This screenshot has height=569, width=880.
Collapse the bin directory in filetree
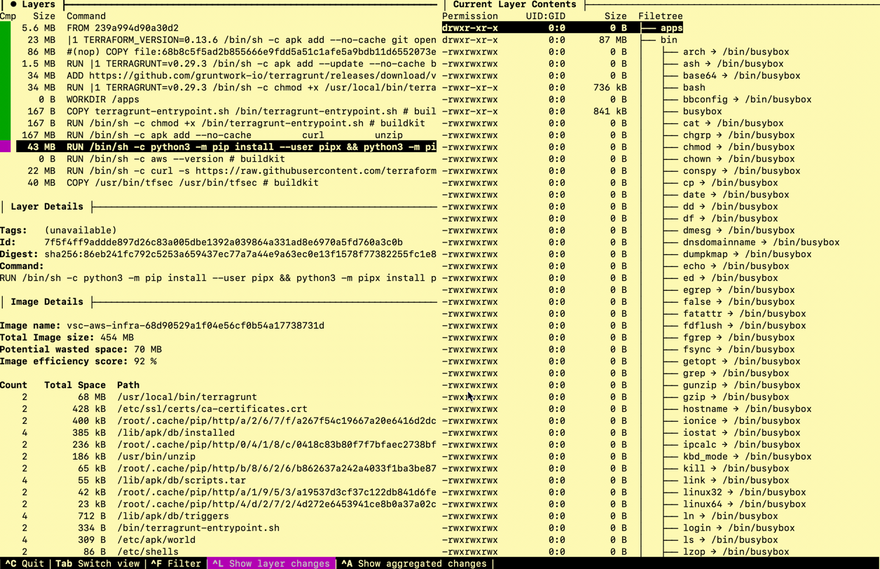pos(668,40)
